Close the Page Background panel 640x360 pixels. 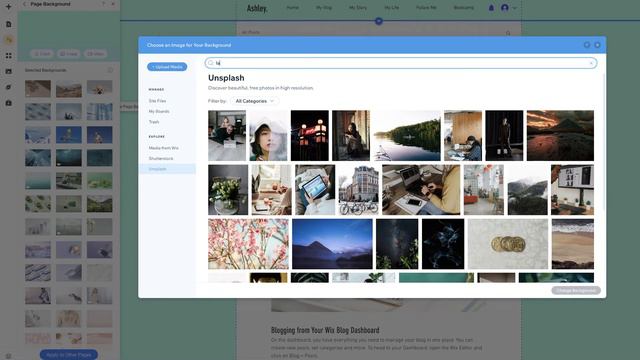click(113, 4)
